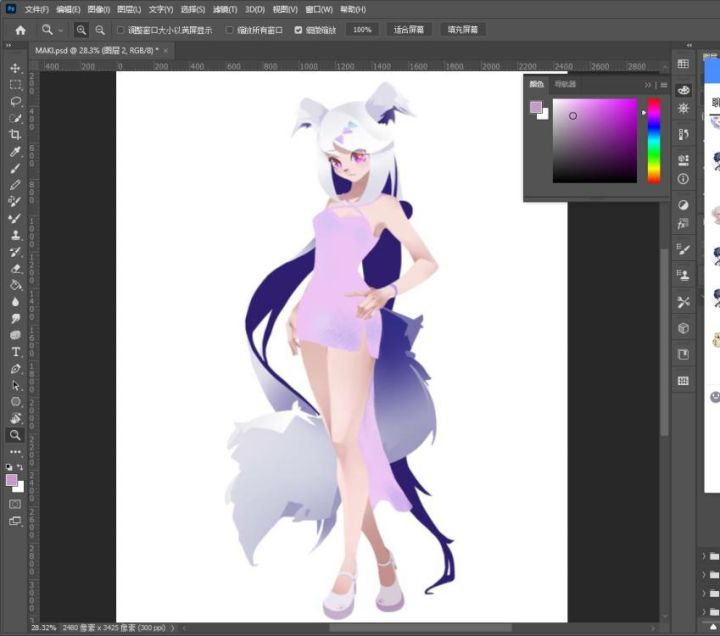Screen dimensions: 720x636
Task: Click the 100% zoom button
Action: click(x=362, y=30)
